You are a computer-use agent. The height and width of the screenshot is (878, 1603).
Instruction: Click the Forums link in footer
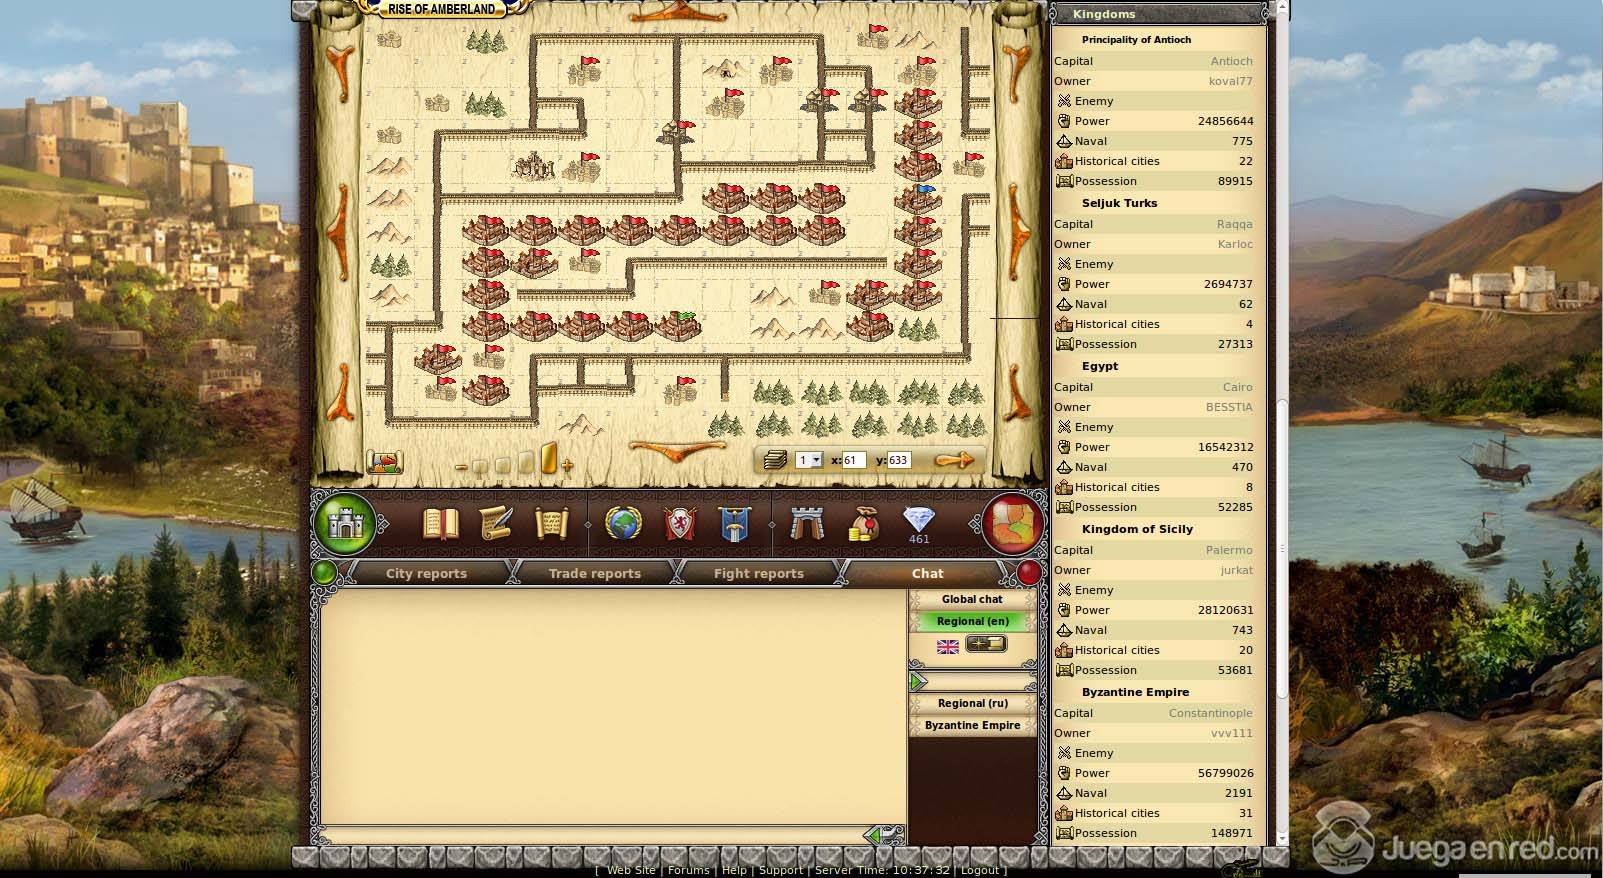click(688, 870)
